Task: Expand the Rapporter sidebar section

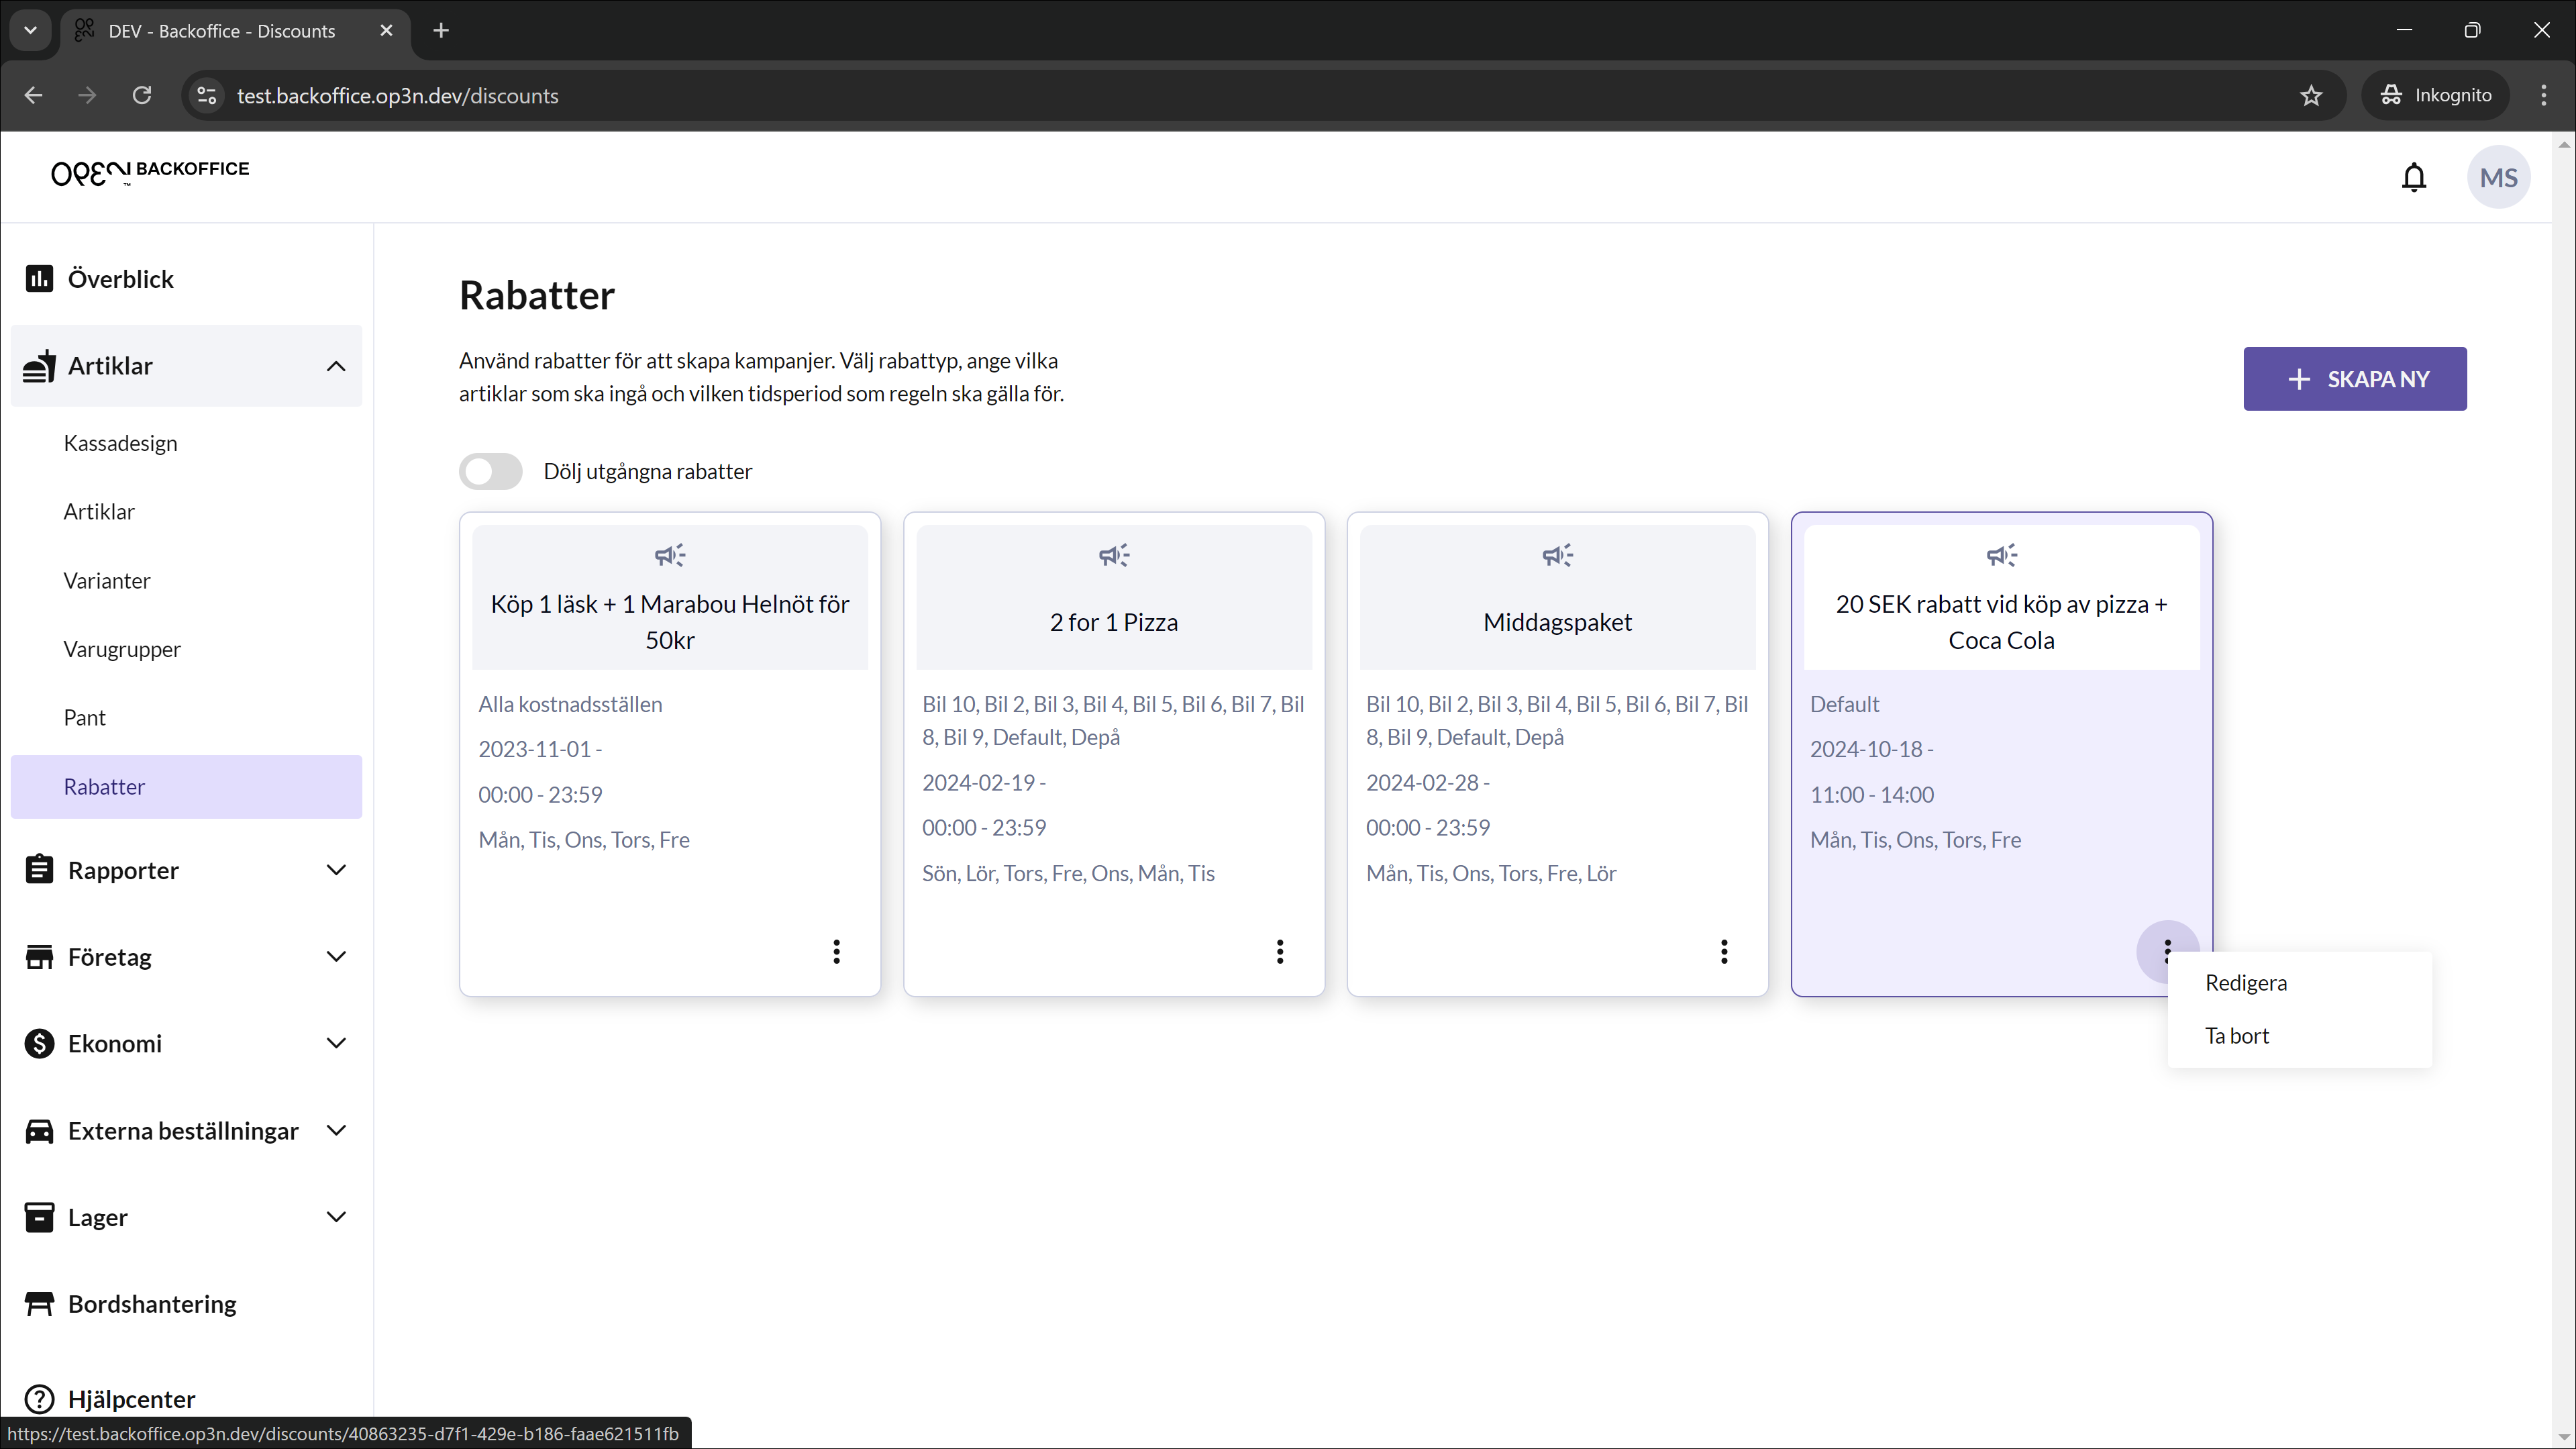Action: point(336,870)
